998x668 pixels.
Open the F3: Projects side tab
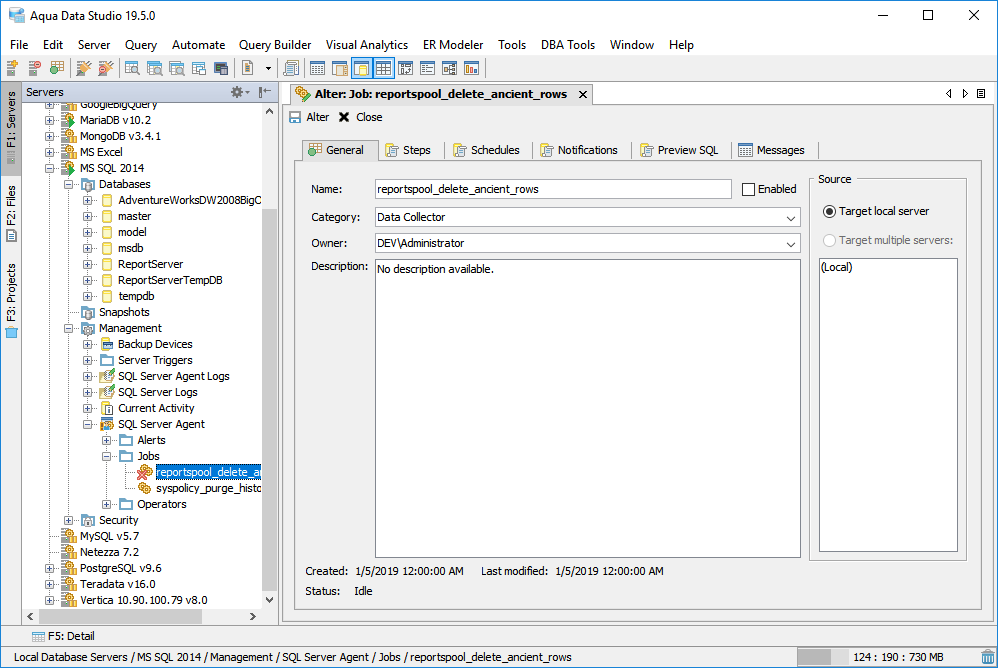tap(11, 299)
